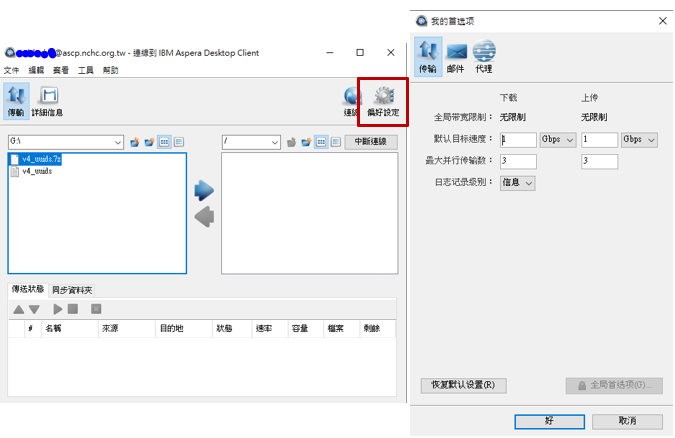Open the 邮件 mail preferences icon
The width and height of the screenshot is (675, 438).
(x=456, y=55)
